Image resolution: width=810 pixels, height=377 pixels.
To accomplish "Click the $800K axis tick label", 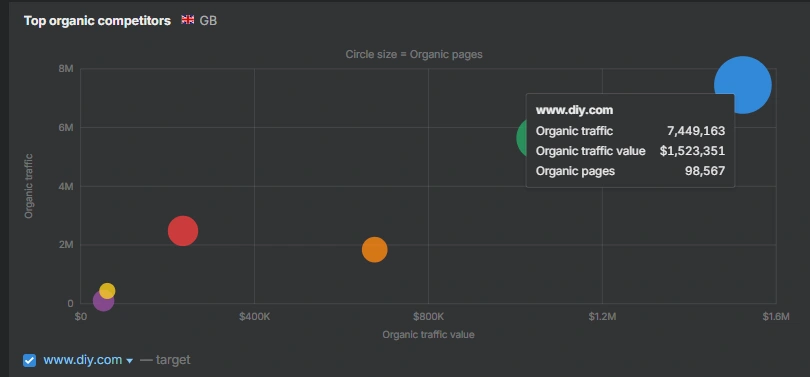I will [428, 317].
